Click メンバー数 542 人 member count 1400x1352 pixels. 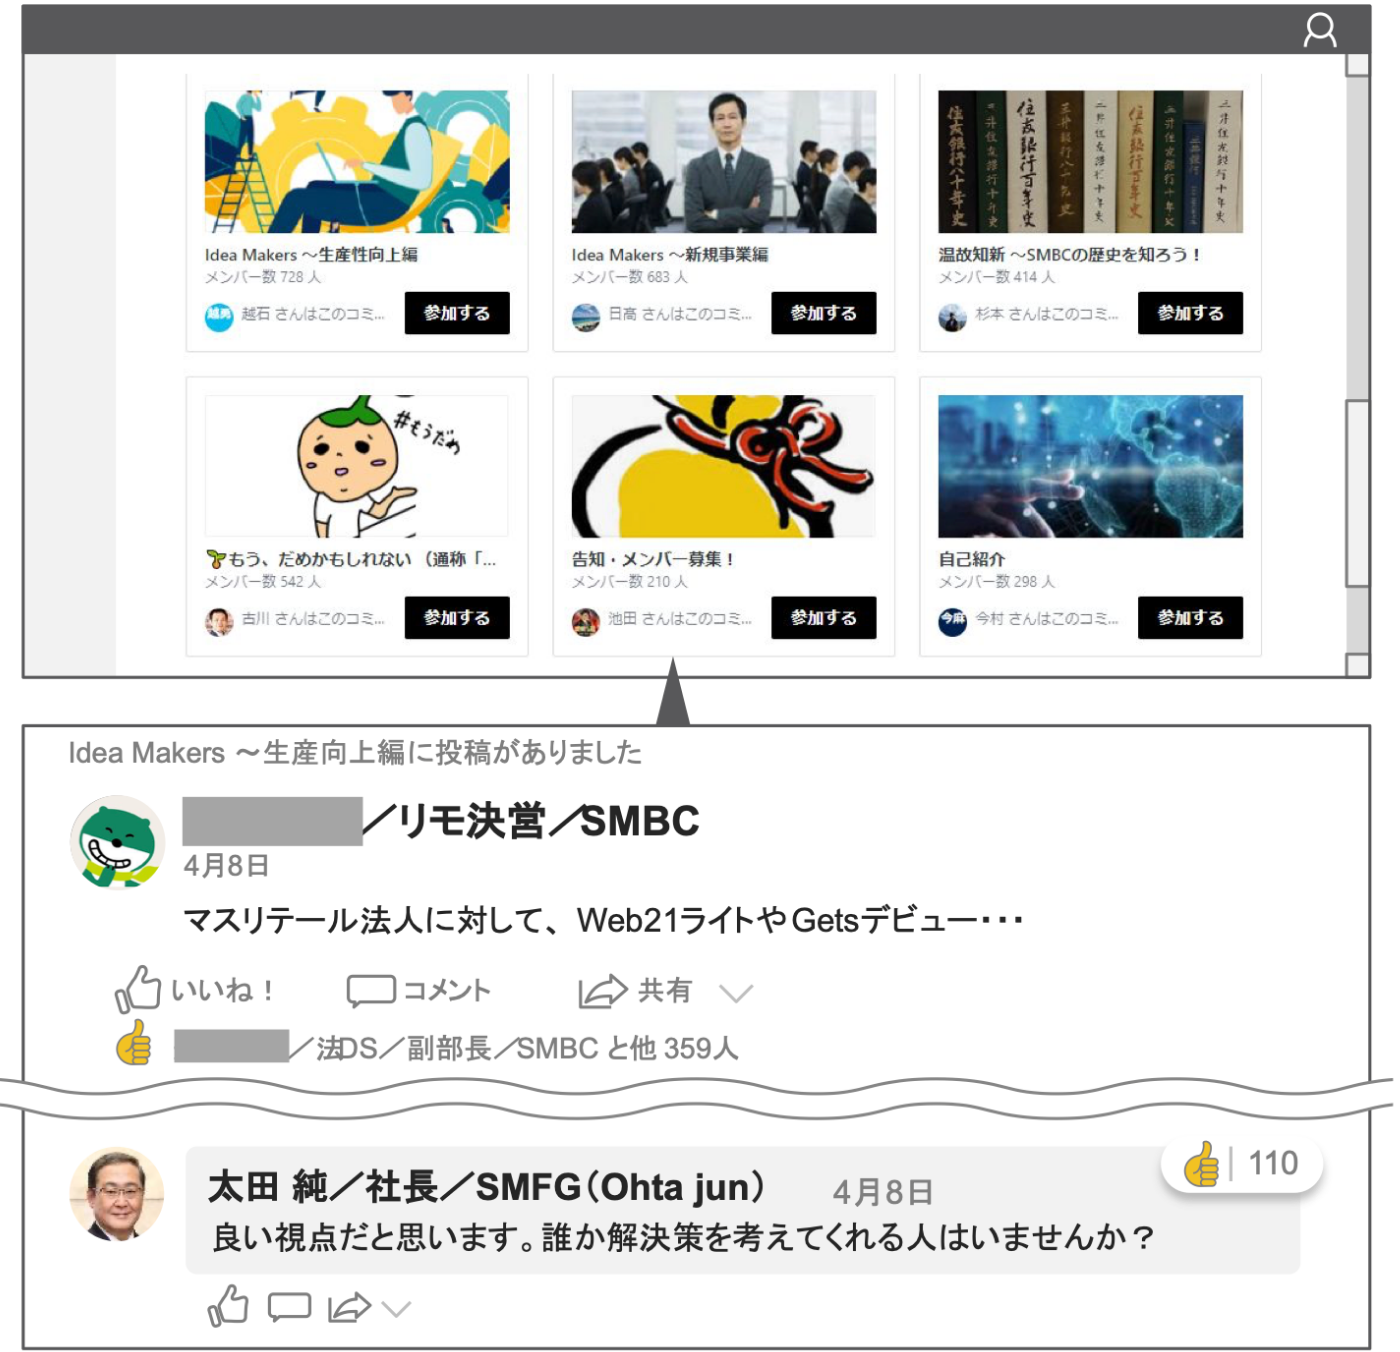(263, 581)
